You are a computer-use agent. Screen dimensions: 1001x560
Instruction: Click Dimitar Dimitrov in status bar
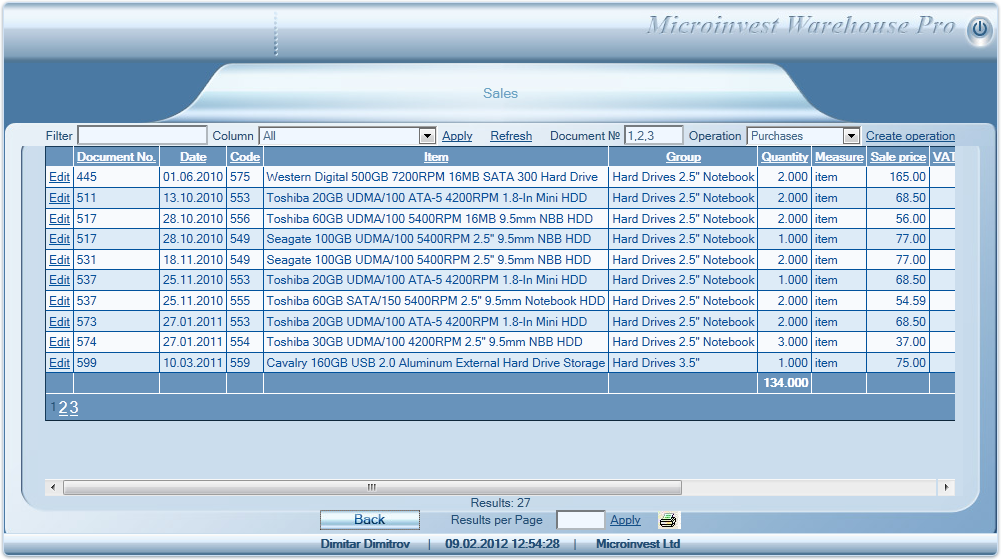pos(365,544)
